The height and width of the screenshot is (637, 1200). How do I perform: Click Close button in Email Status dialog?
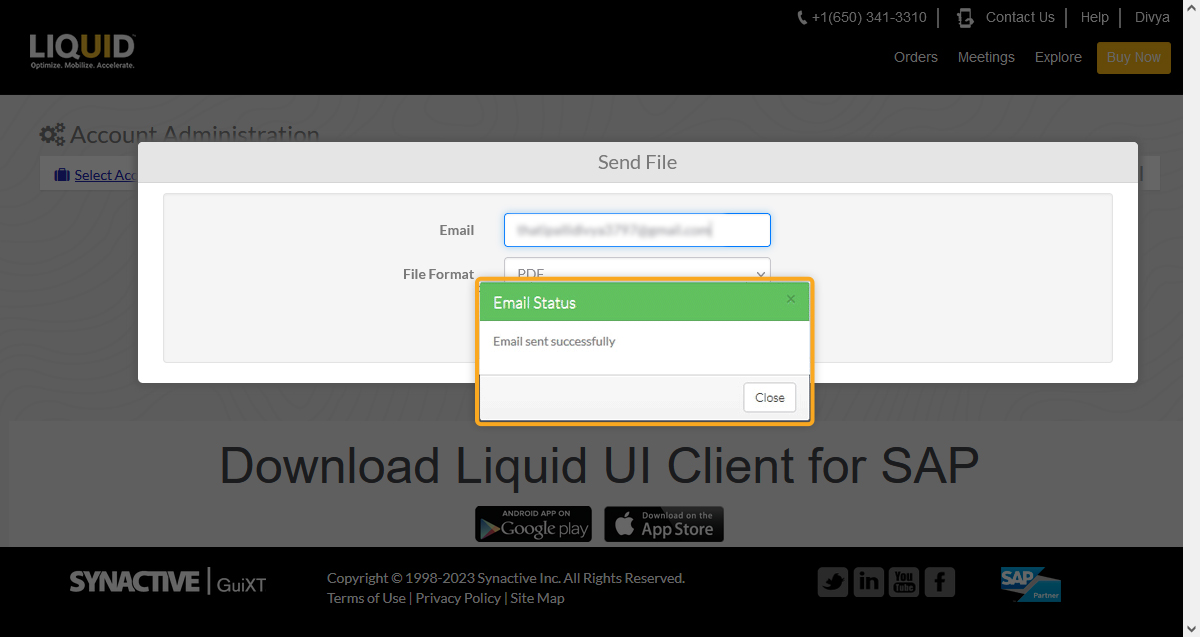click(x=770, y=397)
